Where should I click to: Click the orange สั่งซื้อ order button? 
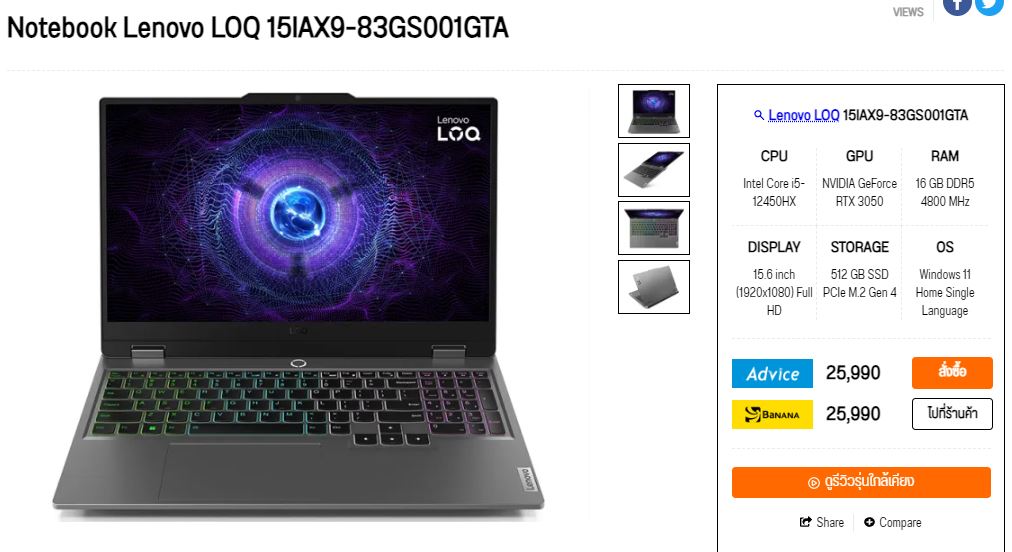[952, 373]
